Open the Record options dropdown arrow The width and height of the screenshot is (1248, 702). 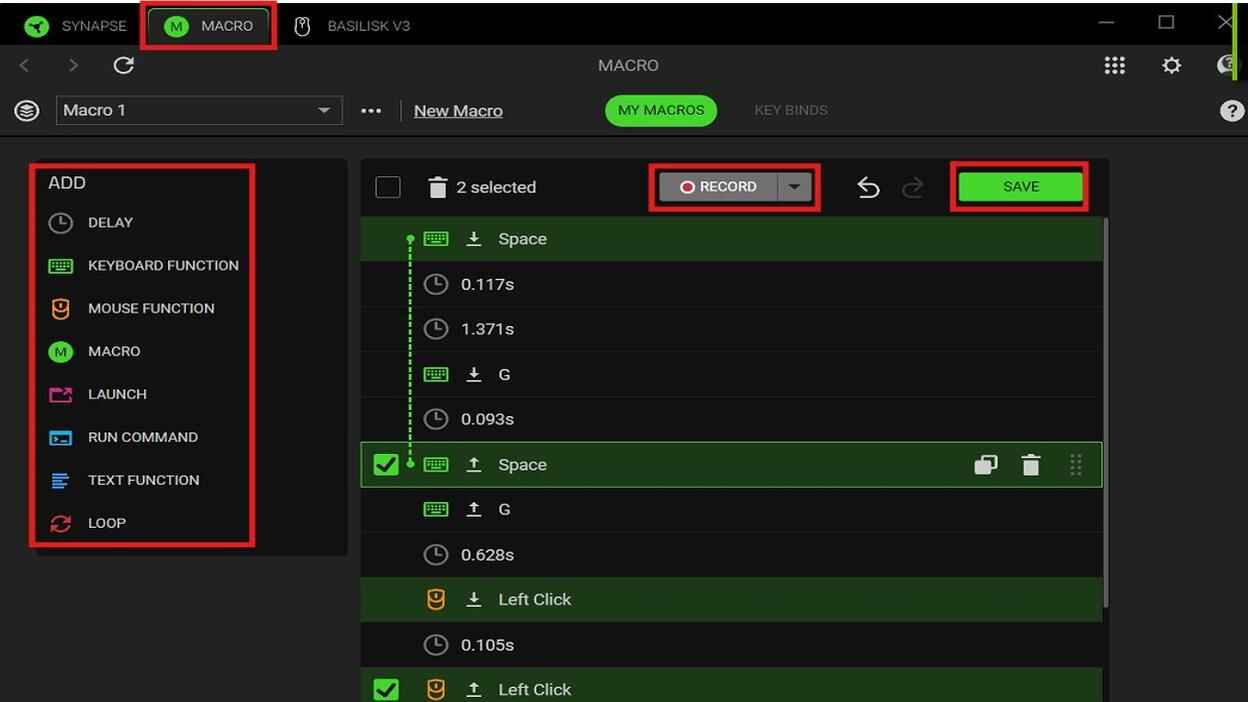(x=795, y=187)
